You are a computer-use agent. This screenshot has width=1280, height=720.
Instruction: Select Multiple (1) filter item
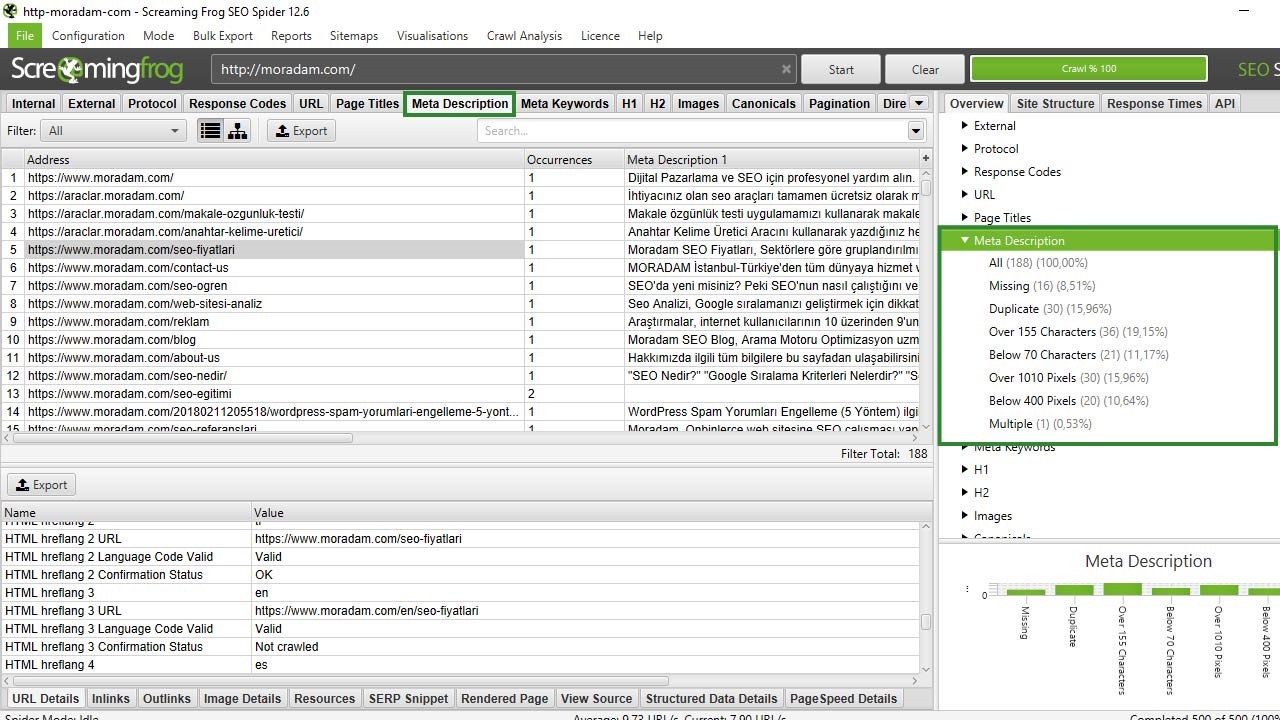pos(1040,424)
